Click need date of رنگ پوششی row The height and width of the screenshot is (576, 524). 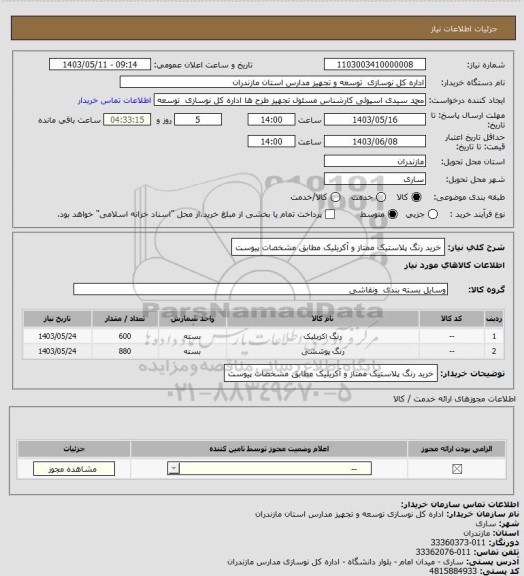click(57, 351)
